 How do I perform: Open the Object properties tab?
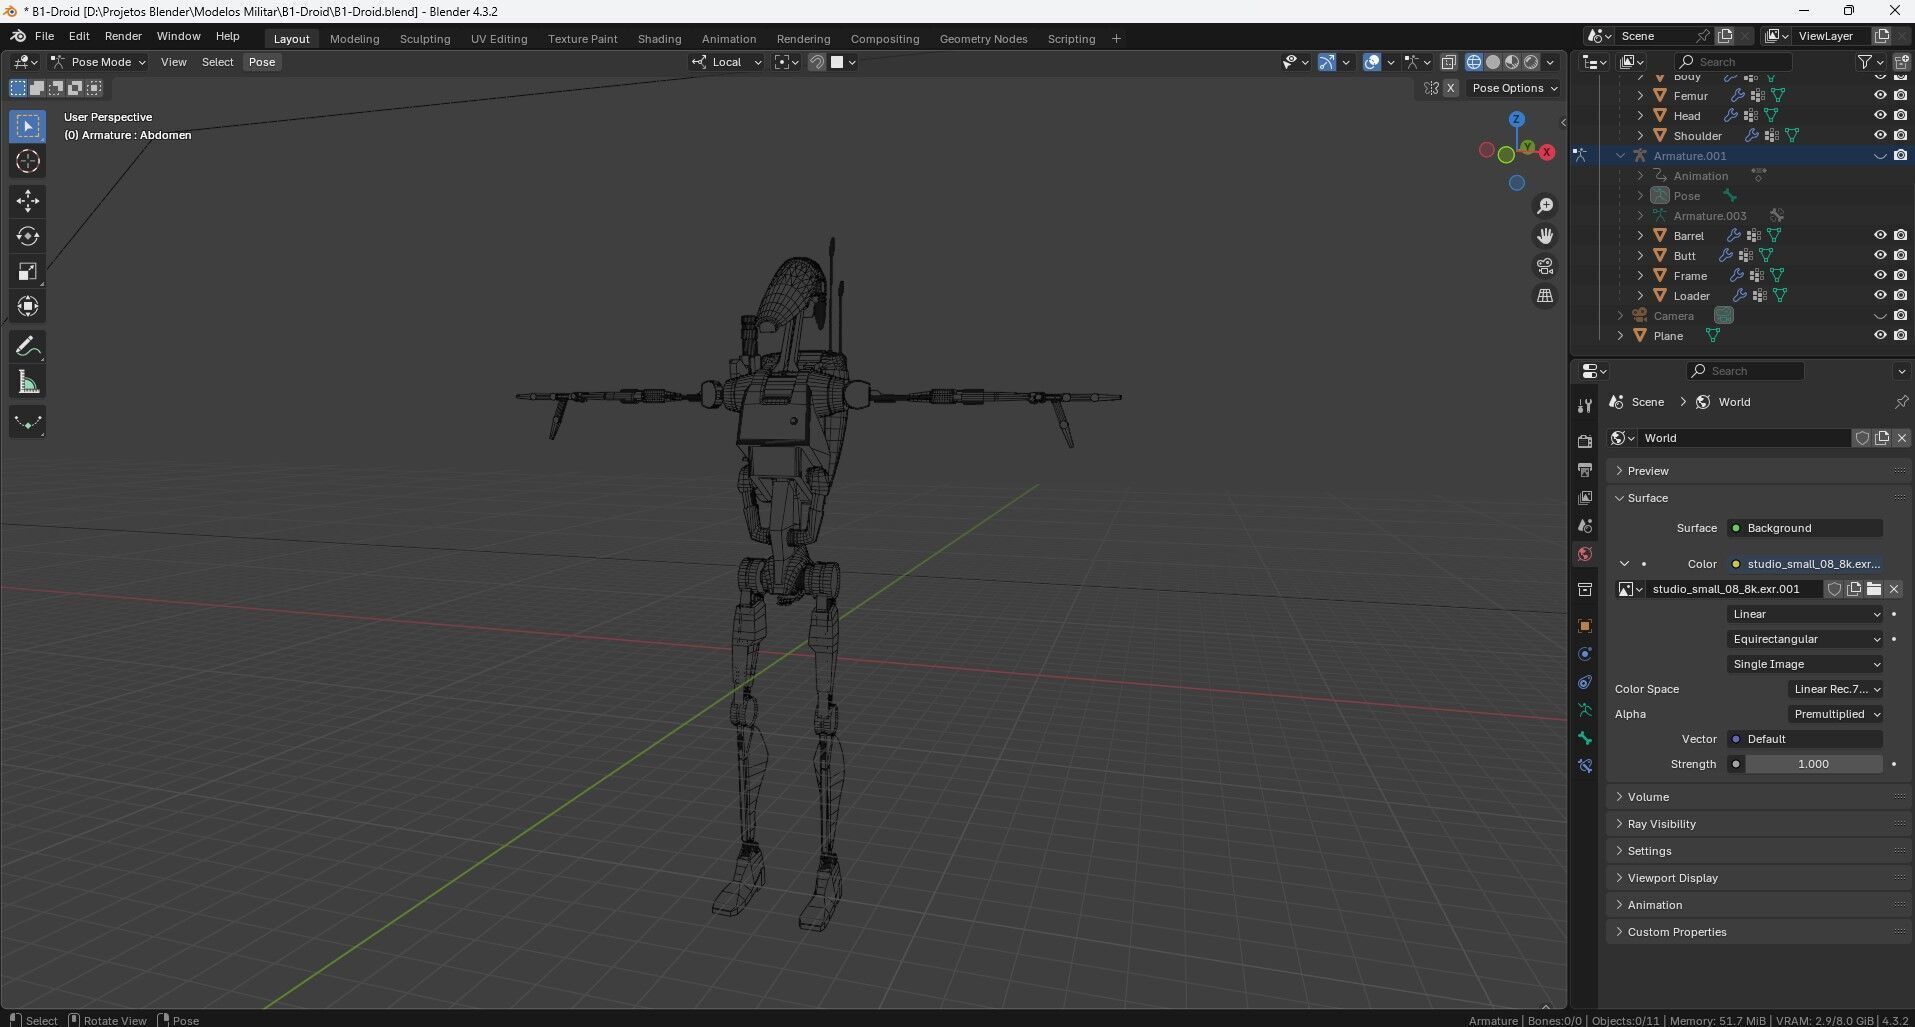tap(1584, 626)
